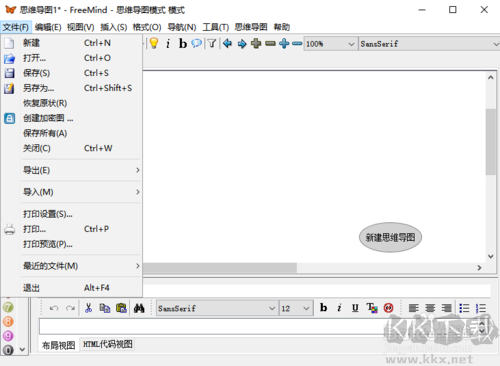This screenshot has width=500, height=366.
Task: Choose 打开... from the file menu
Action: coord(72,58)
